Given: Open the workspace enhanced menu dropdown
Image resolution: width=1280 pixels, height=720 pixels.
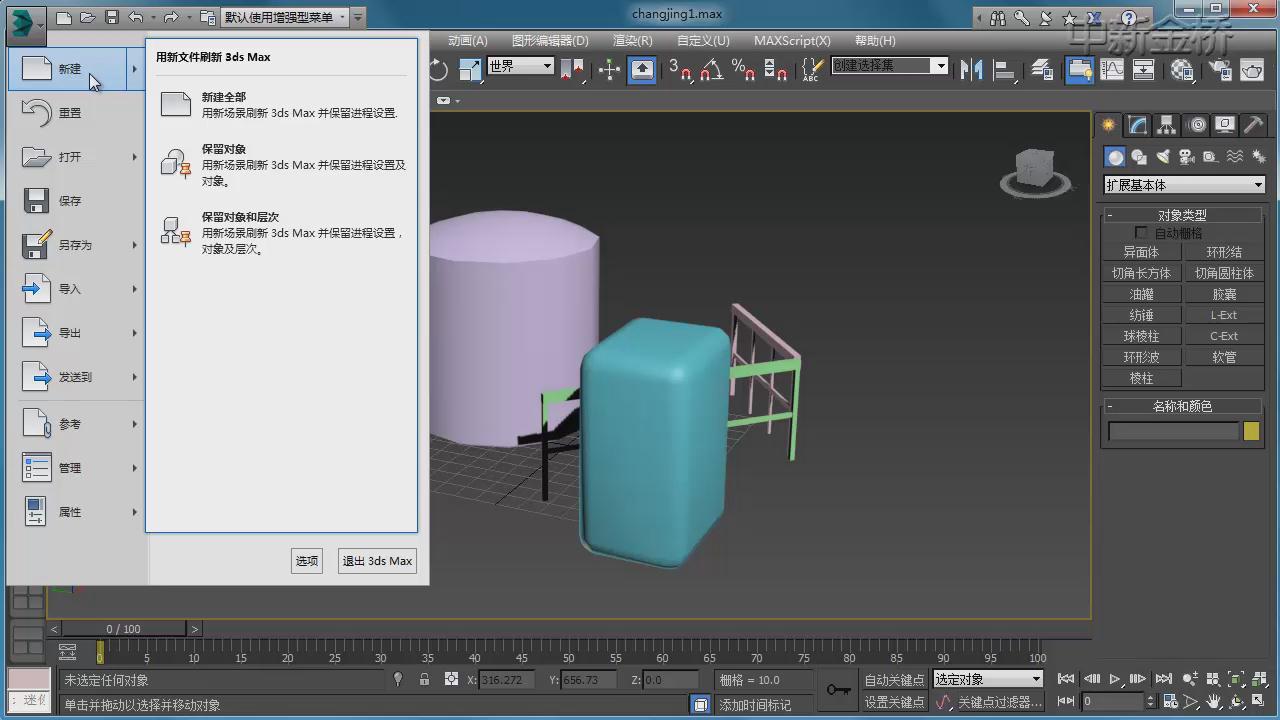Looking at the screenshot, I should click(285, 17).
